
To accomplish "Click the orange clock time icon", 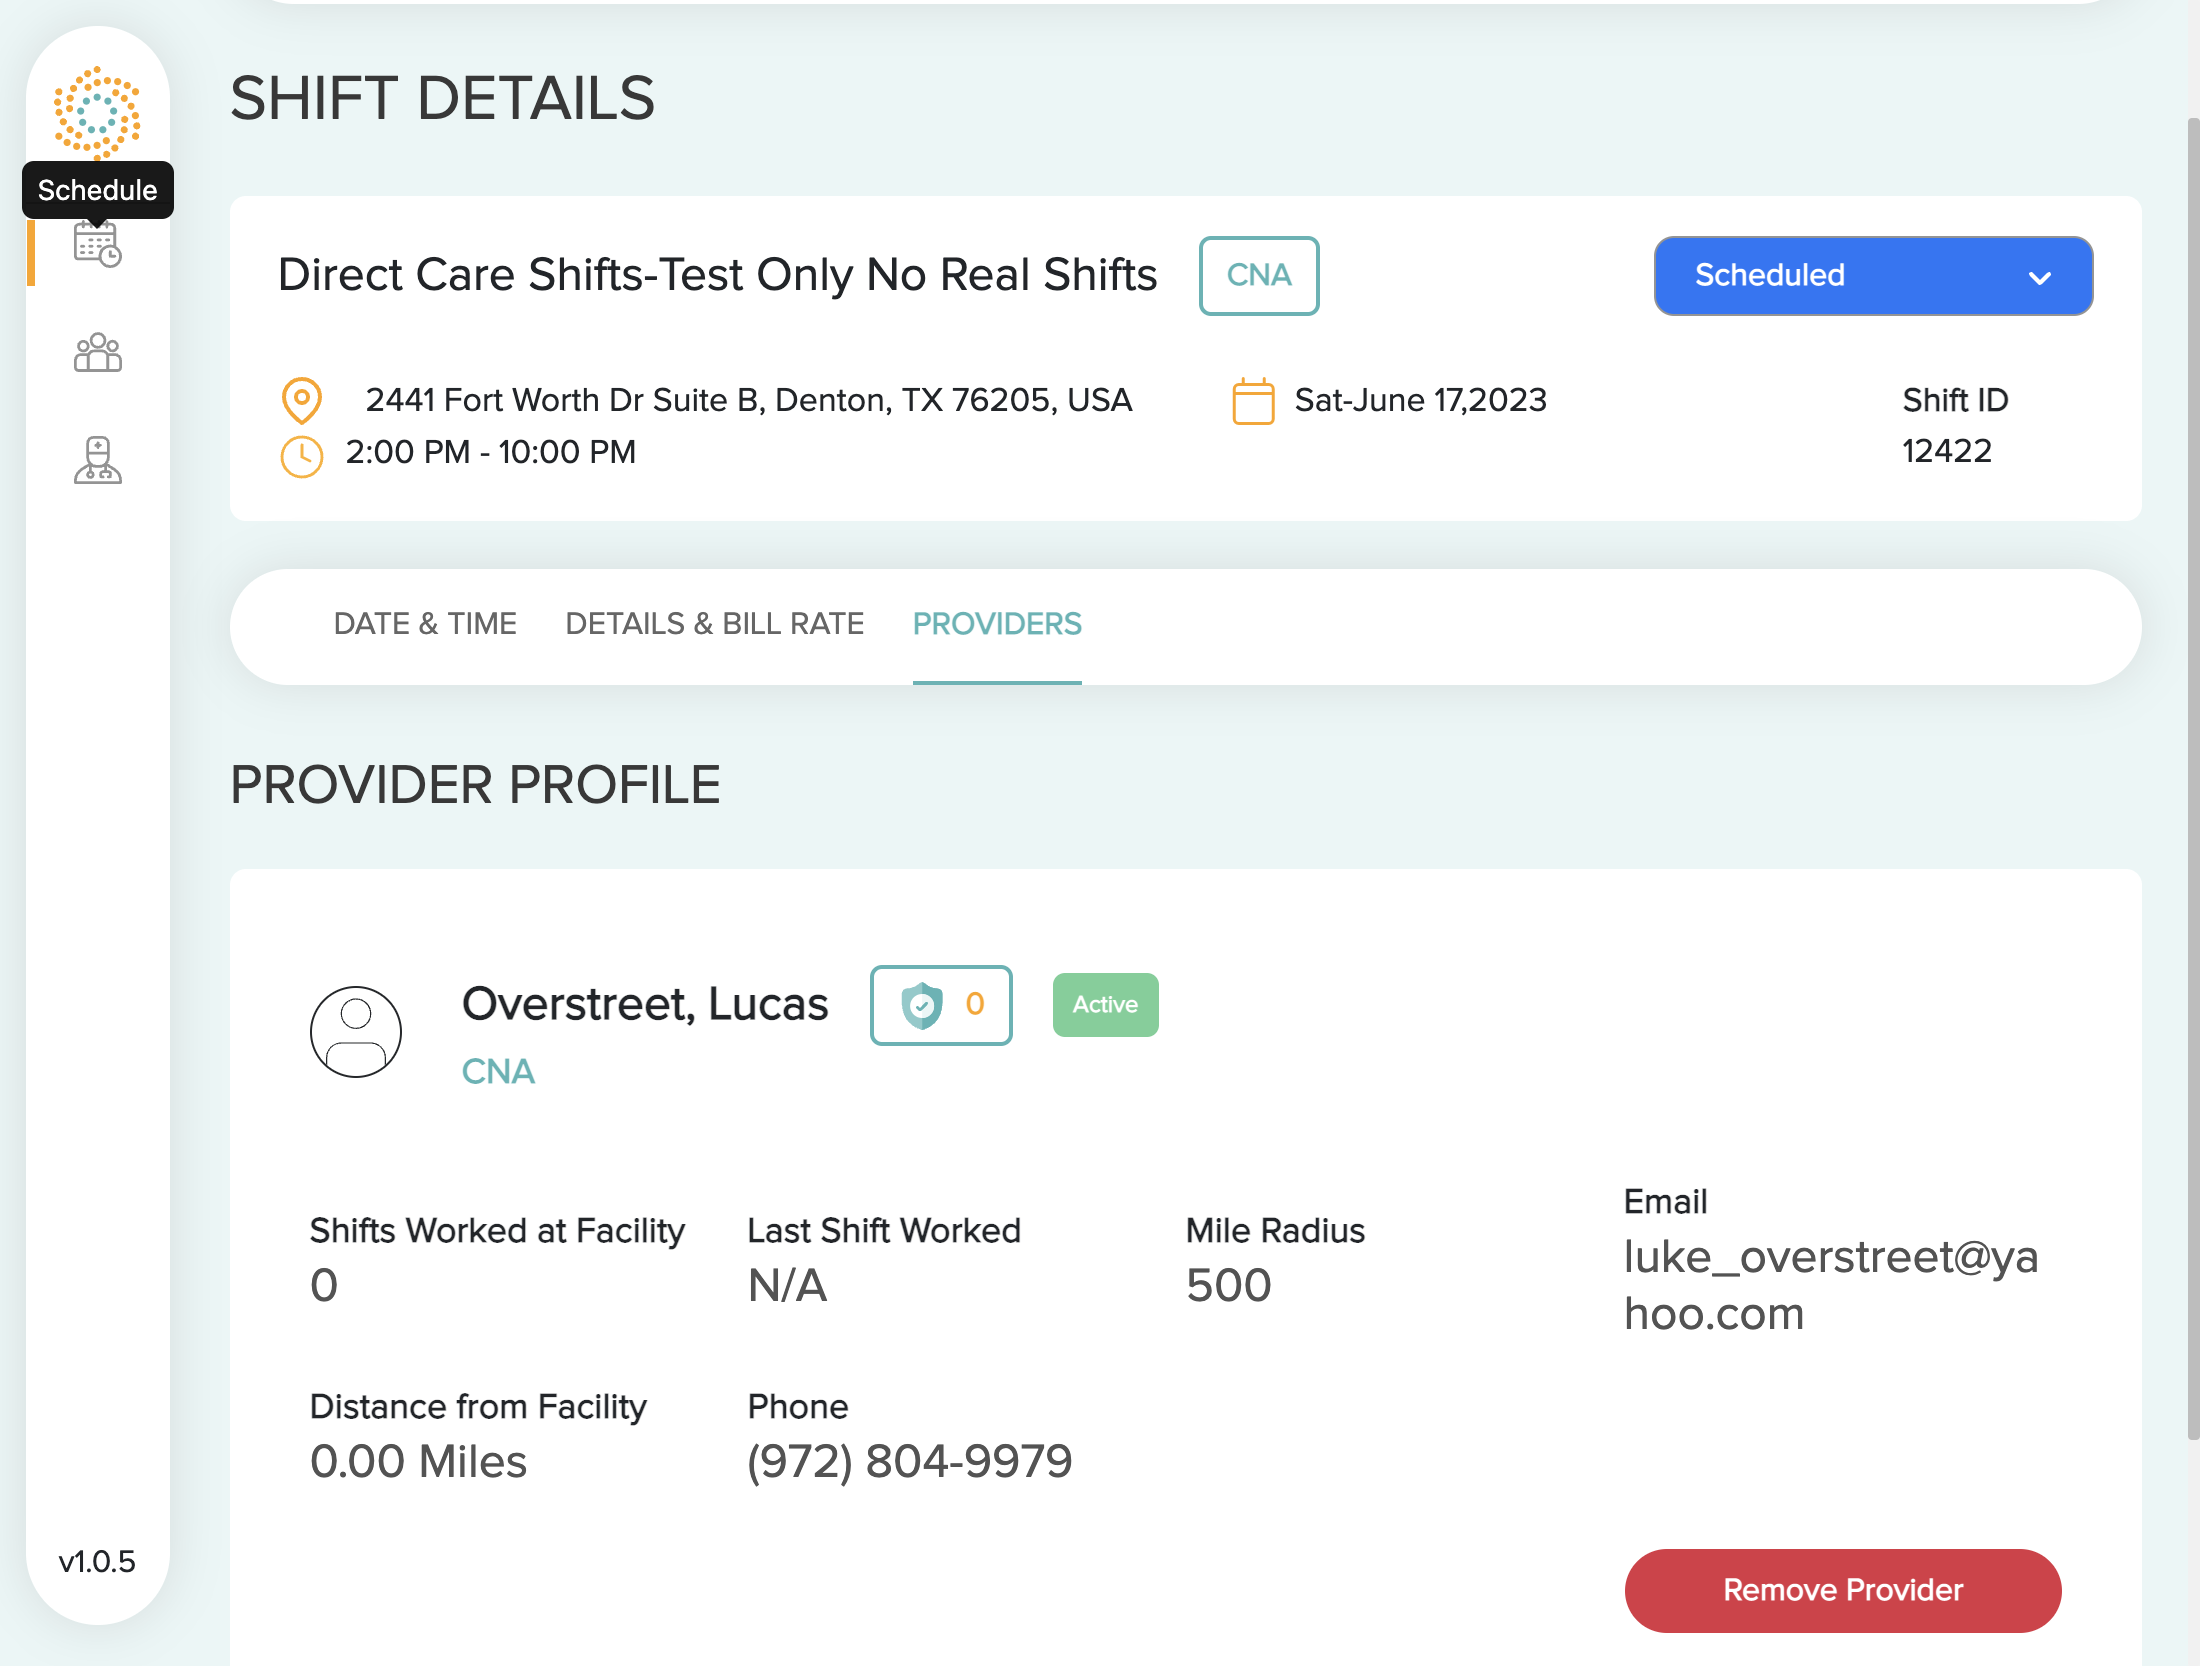I will (301, 456).
